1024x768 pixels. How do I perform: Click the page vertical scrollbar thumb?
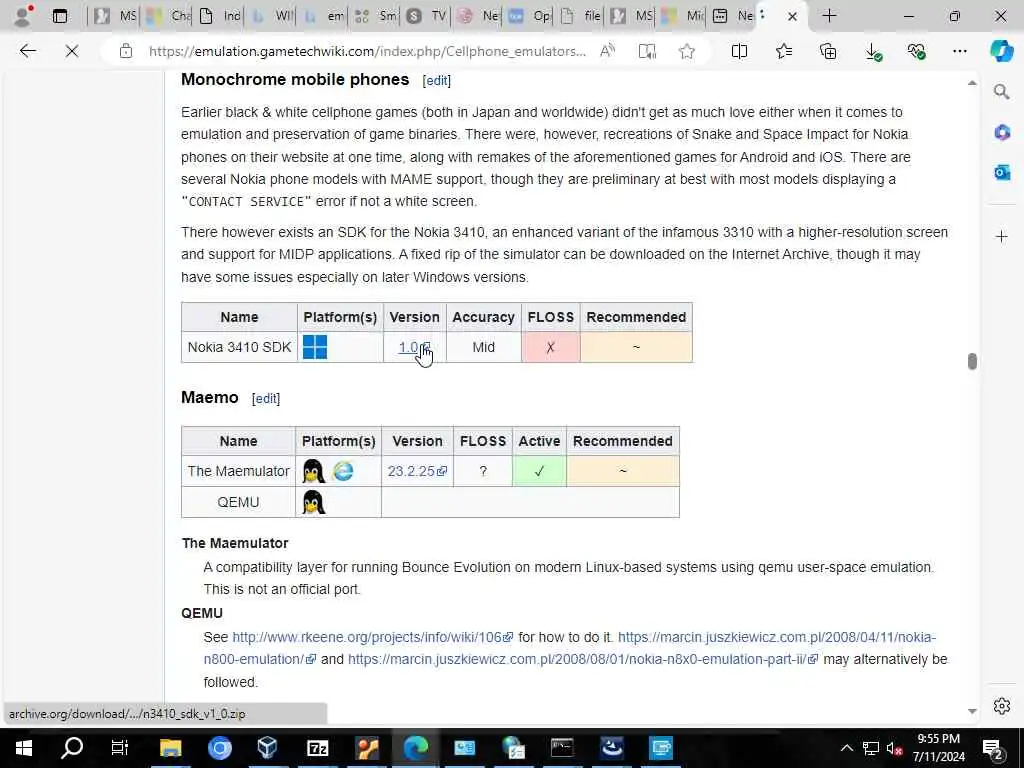[x=972, y=361]
